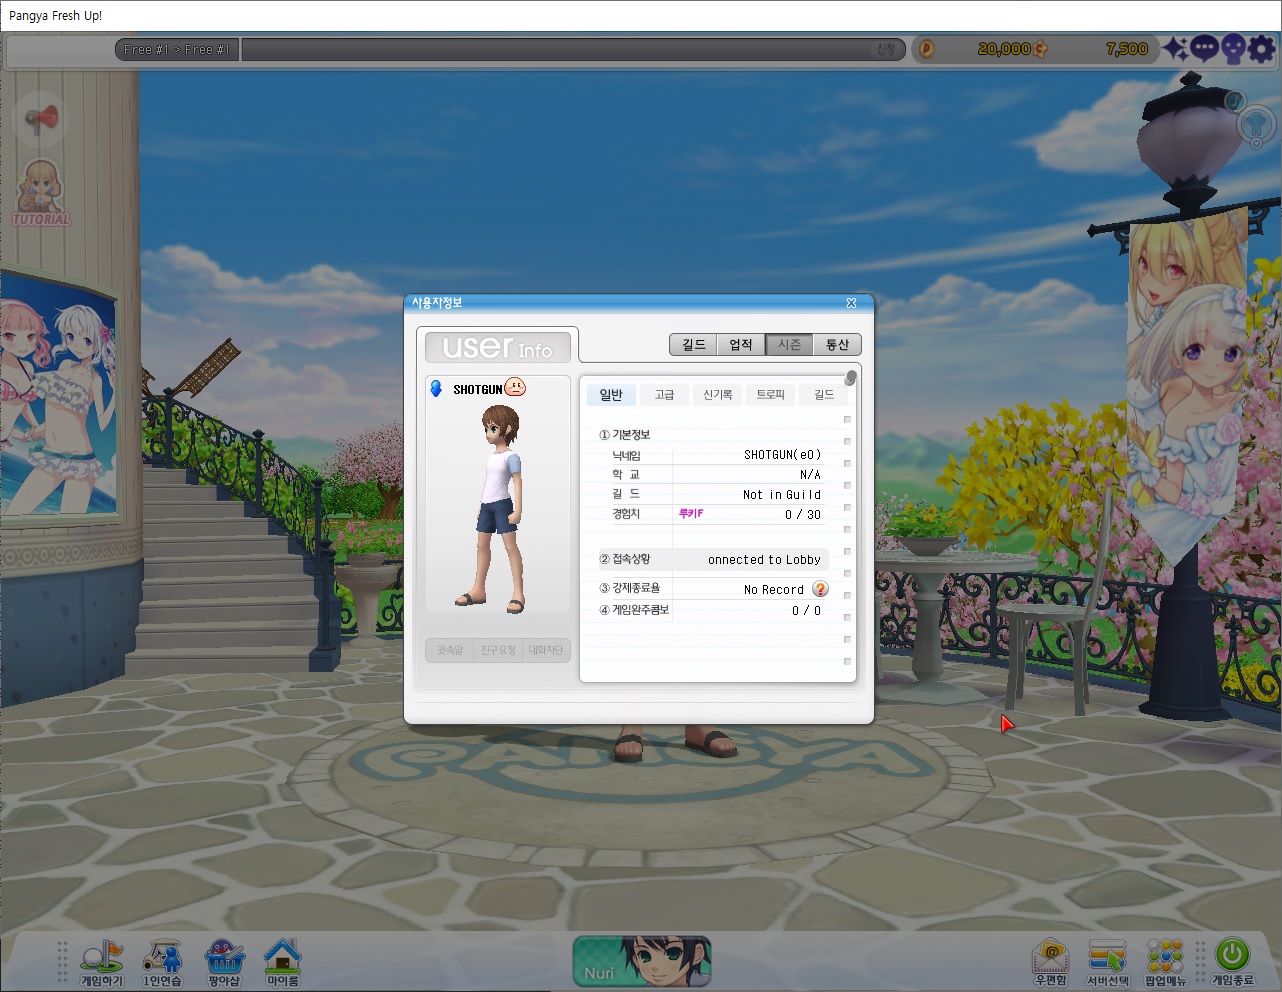Screen dimensions: 1282x992
Task: Open the 우편함 mailbox icon
Action: (1050, 960)
